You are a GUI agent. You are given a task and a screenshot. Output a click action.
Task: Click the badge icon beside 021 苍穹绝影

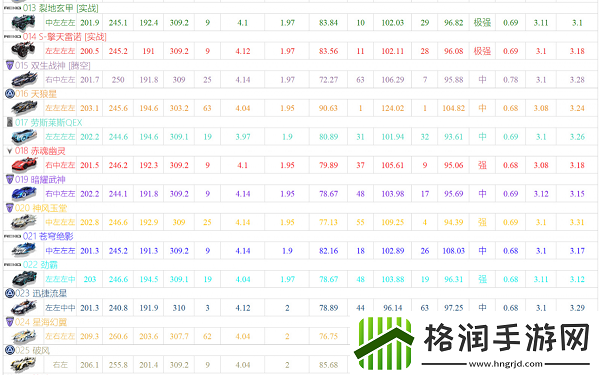(12, 236)
